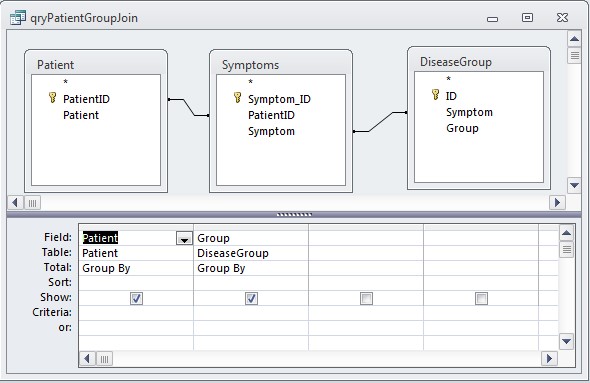Click the DiseaseGroup table title bar

click(x=479, y=61)
